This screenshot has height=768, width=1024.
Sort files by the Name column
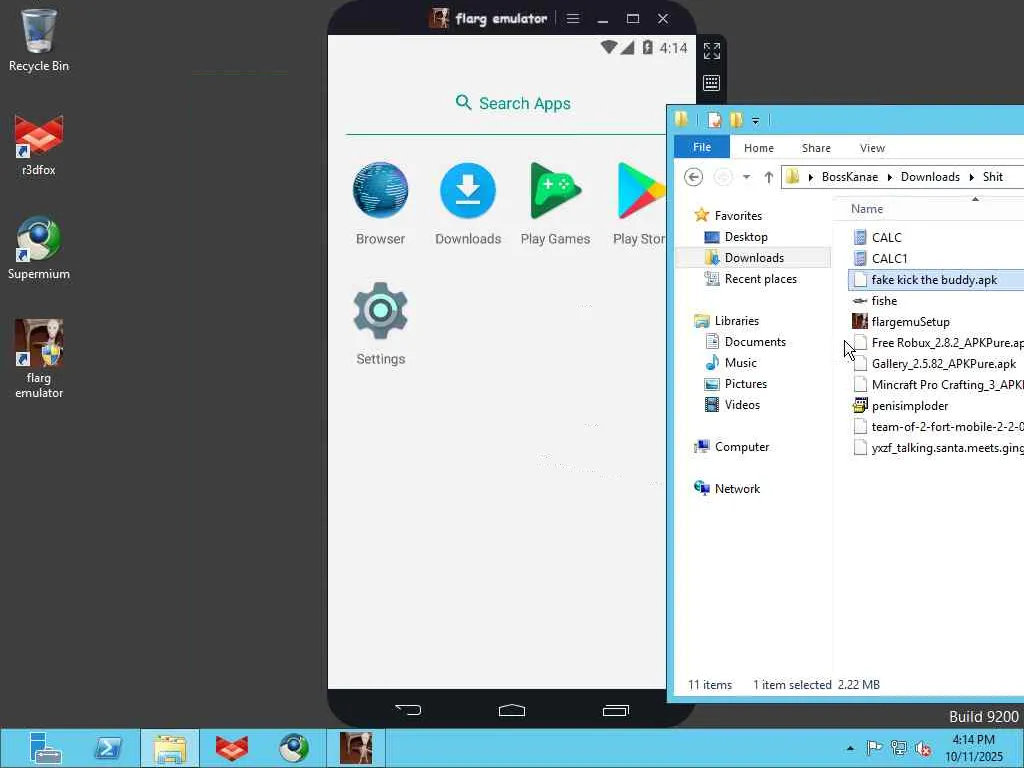(x=867, y=209)
